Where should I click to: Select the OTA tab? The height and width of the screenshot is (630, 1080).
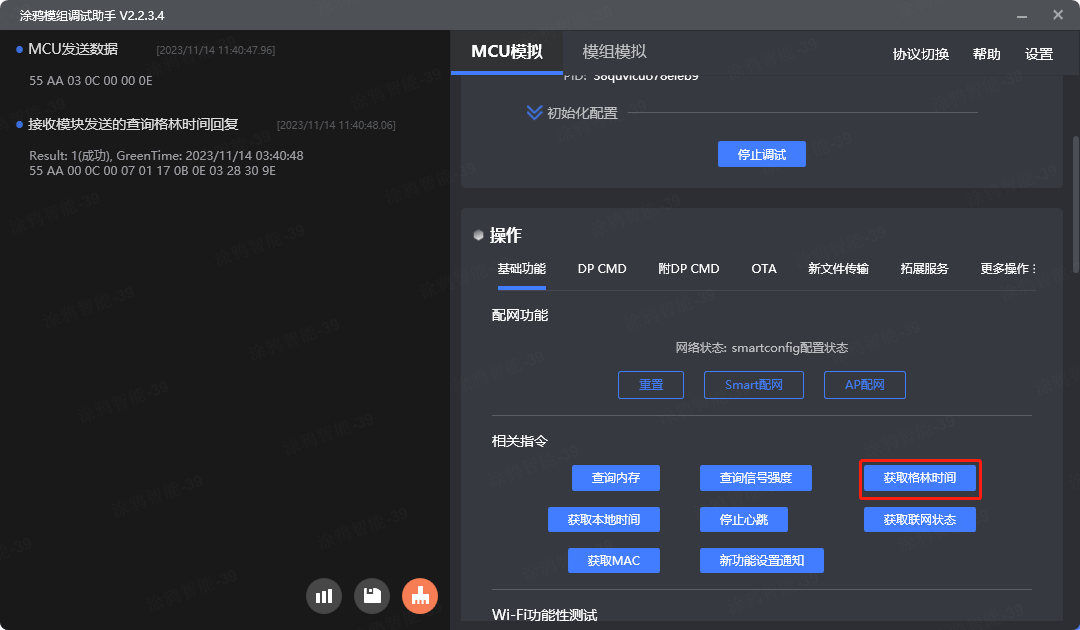pyautogui.click(x=764, y=268)
